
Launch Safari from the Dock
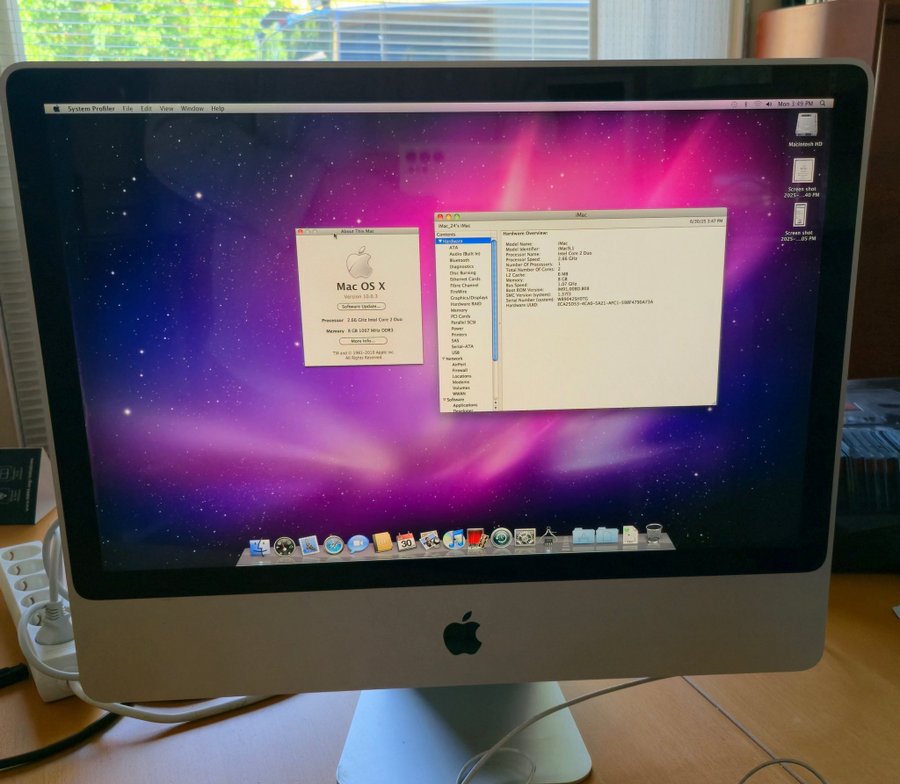coord(333,544)
